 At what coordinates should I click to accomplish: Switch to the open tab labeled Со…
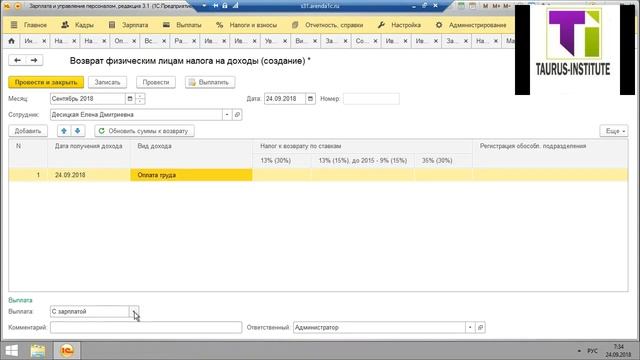point(360,41)
